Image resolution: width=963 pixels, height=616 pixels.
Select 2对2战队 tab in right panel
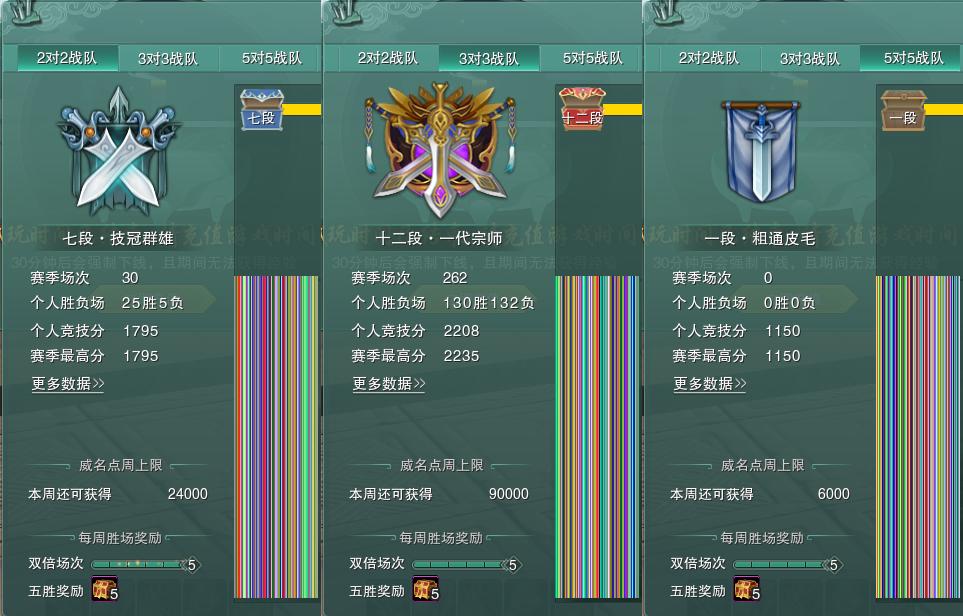click(x=709, y=58)
